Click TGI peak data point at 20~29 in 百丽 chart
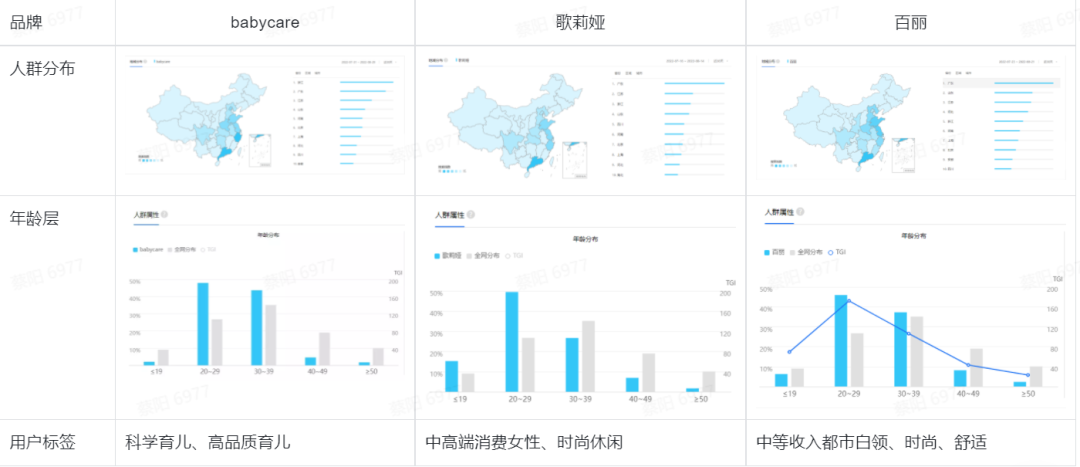Screen dimensions: 1080x467 pyautogui.click(x=848, y=300)
